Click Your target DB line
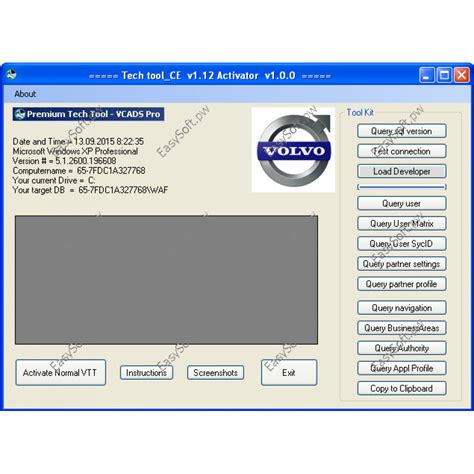 pyautogui.click(x=90, y=190)
